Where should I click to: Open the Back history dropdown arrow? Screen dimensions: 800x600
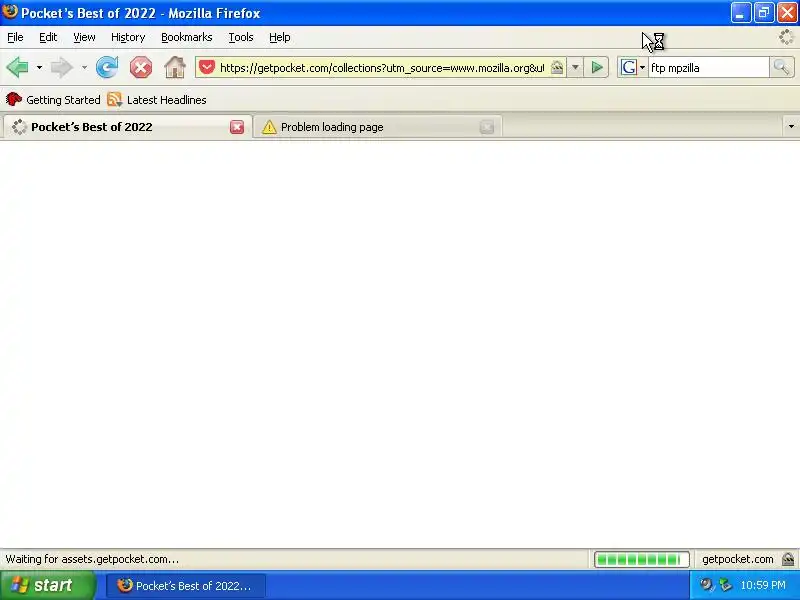point(39,67)
